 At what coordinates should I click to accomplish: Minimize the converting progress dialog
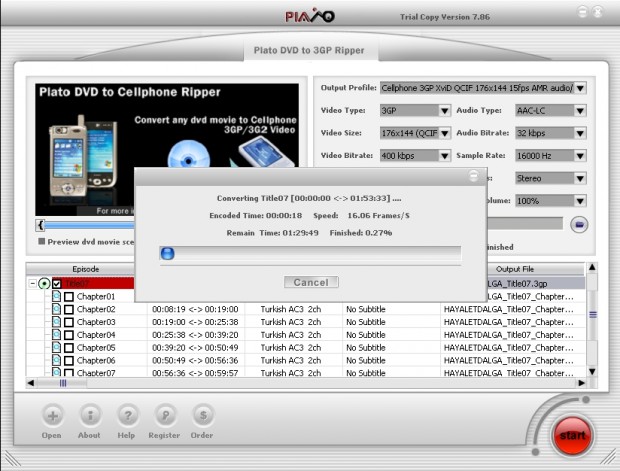[473, 176]
